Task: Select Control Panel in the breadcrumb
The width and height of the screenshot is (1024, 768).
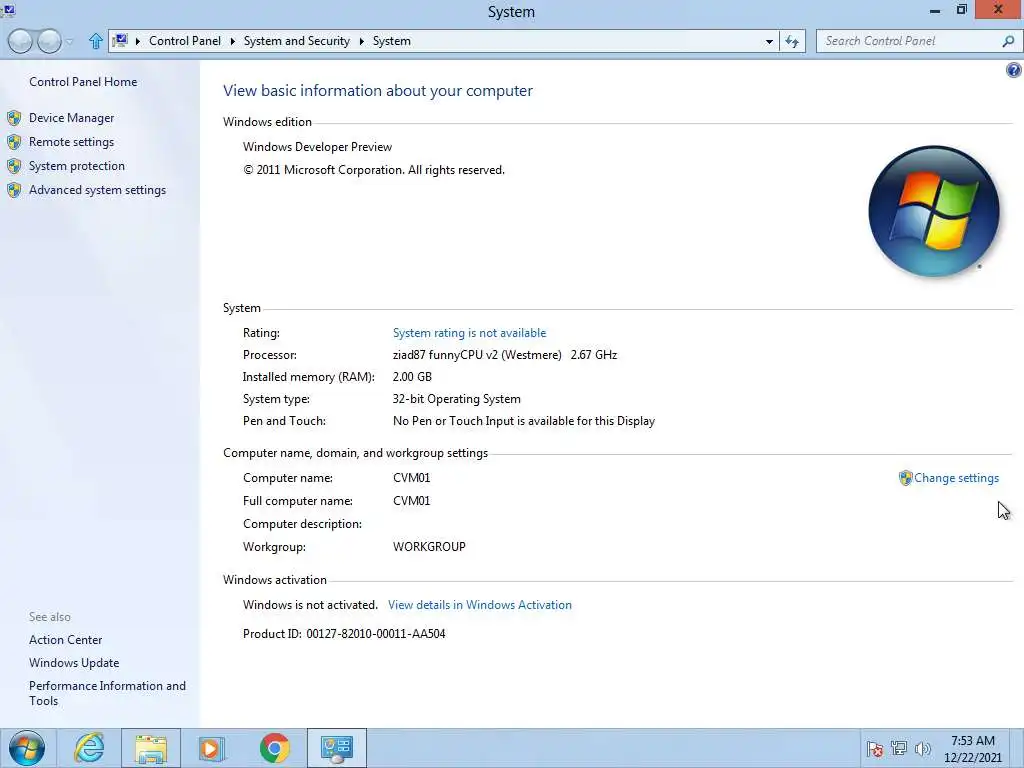Action: [185, 40]
